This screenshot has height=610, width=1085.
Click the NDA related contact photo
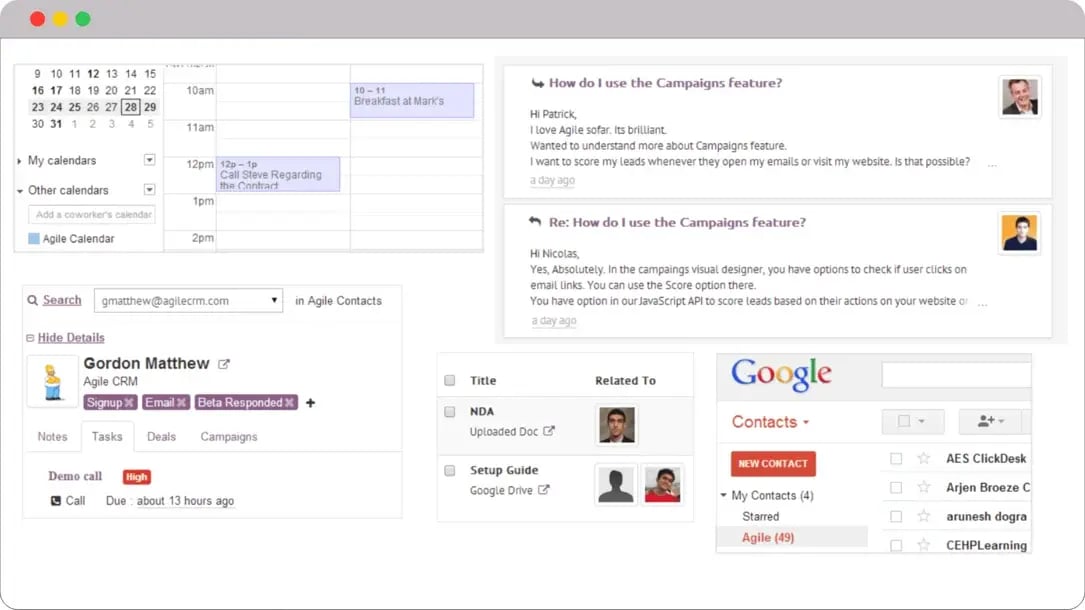(617, 425)
